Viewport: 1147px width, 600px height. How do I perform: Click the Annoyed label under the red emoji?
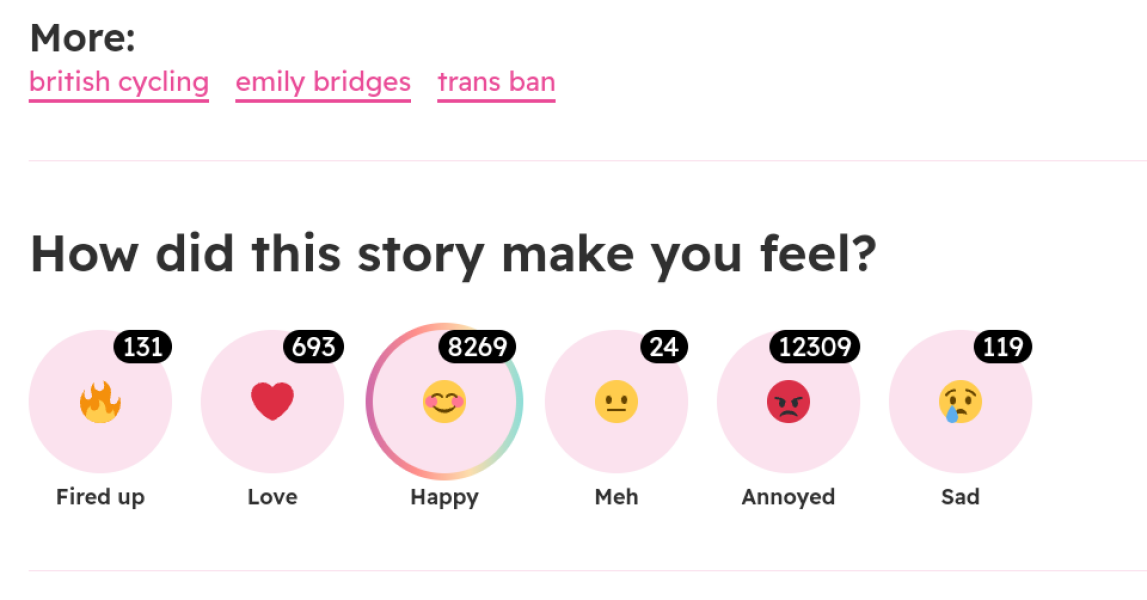coord(788,496)
